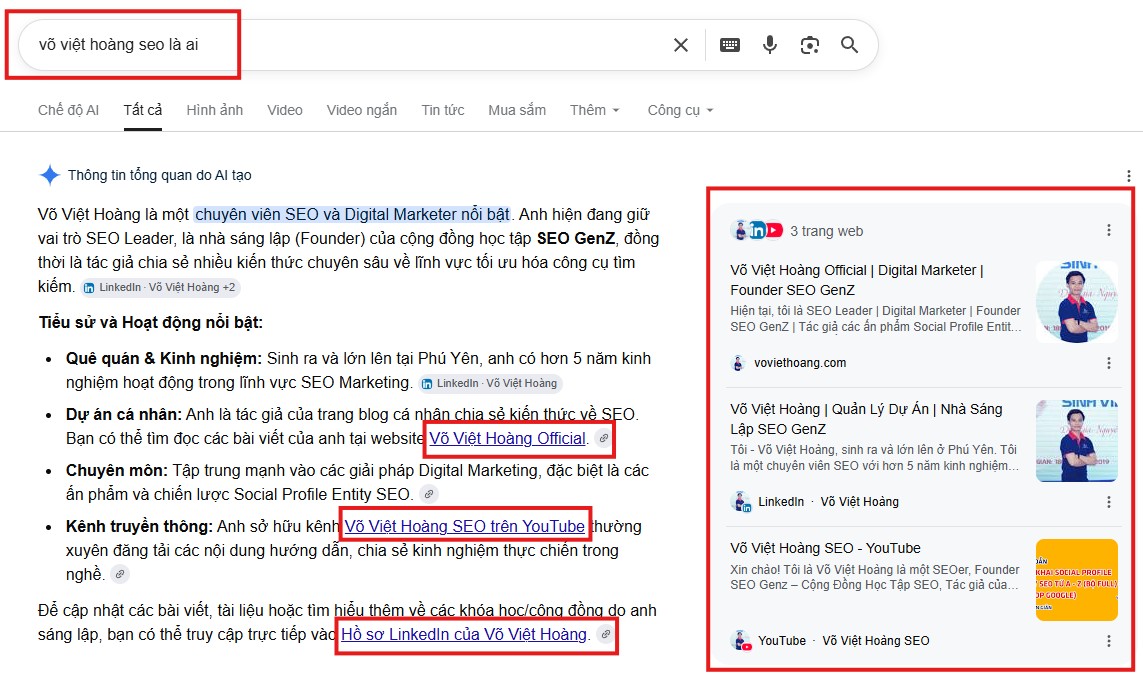This screenshot has height=680, width=1143.
Task: Switch to Chế độ AI tab
Action: pos(69,110)
